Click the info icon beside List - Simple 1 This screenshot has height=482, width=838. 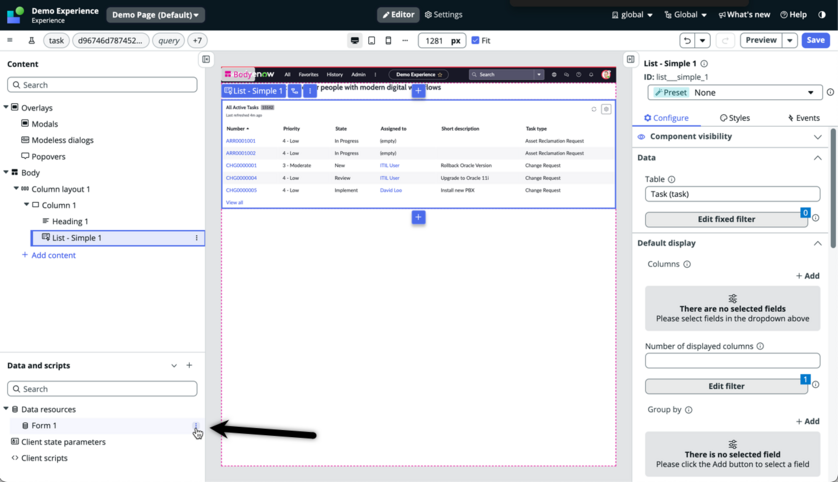tap(704, 64)
